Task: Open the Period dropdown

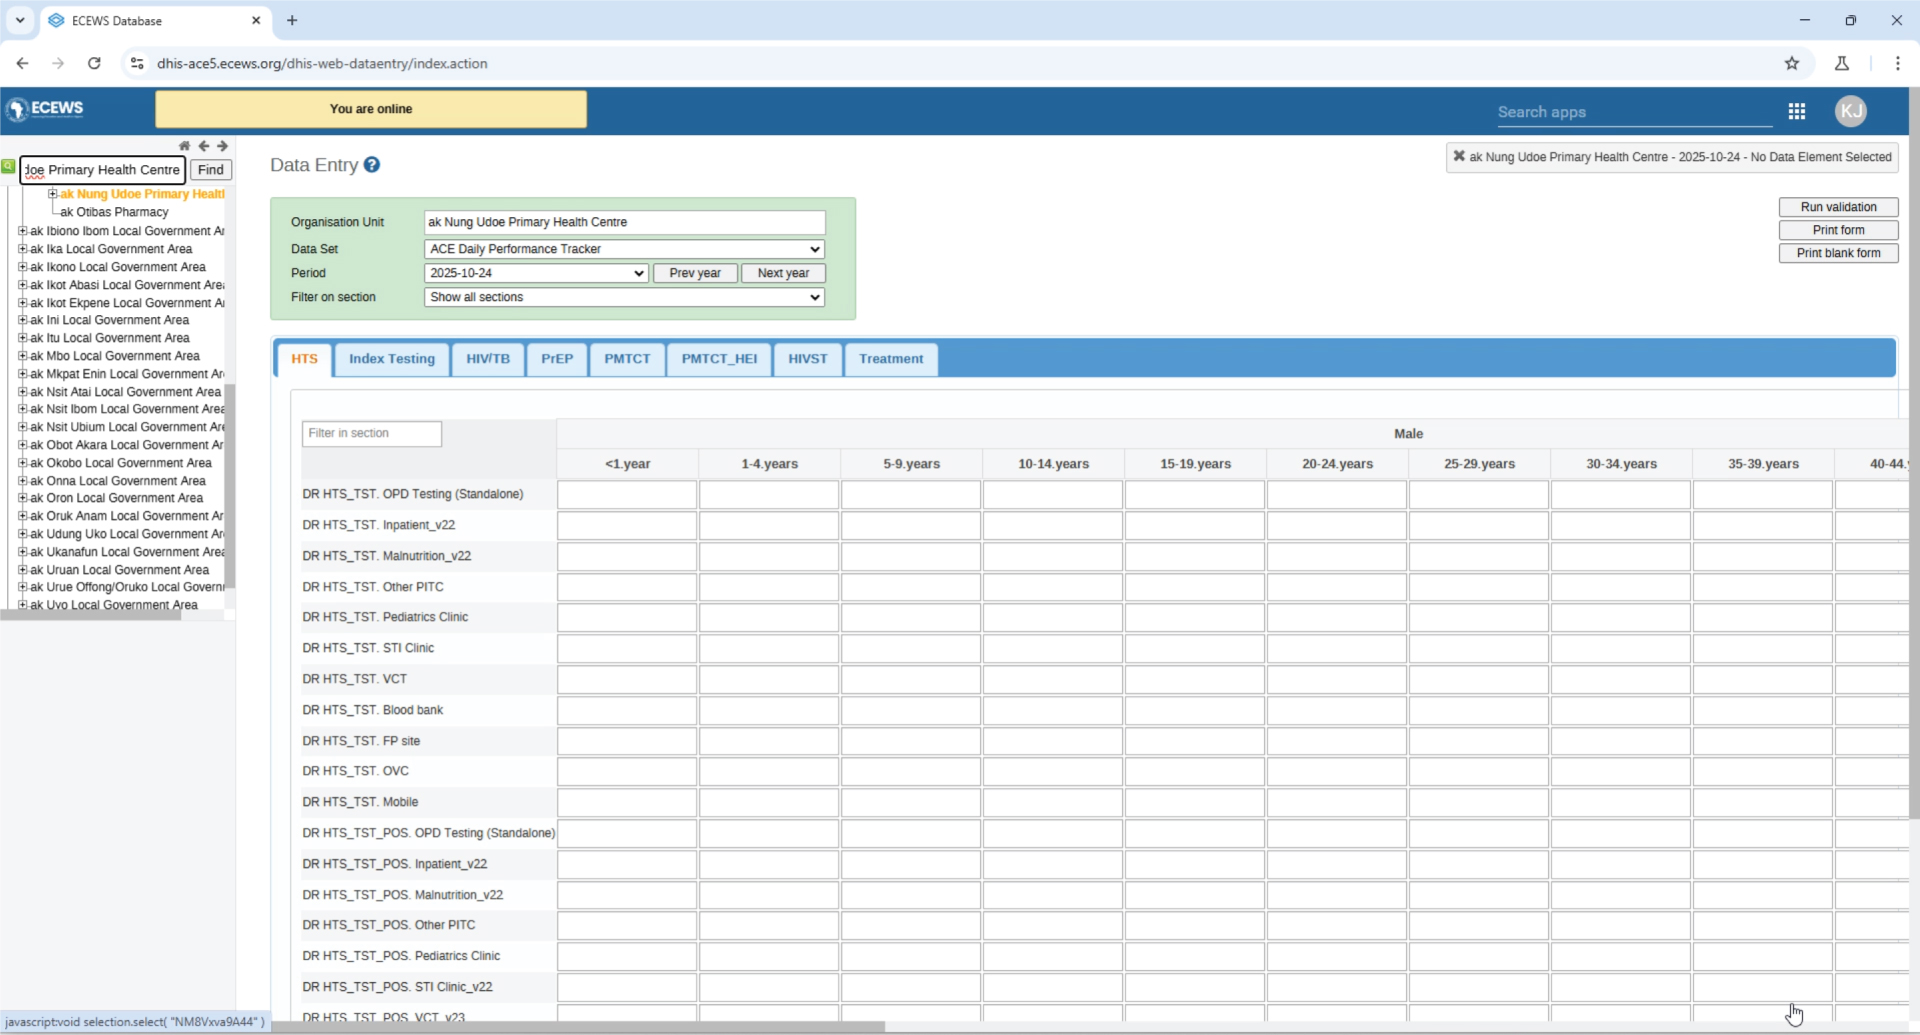Action: click(x=536, y=273)
